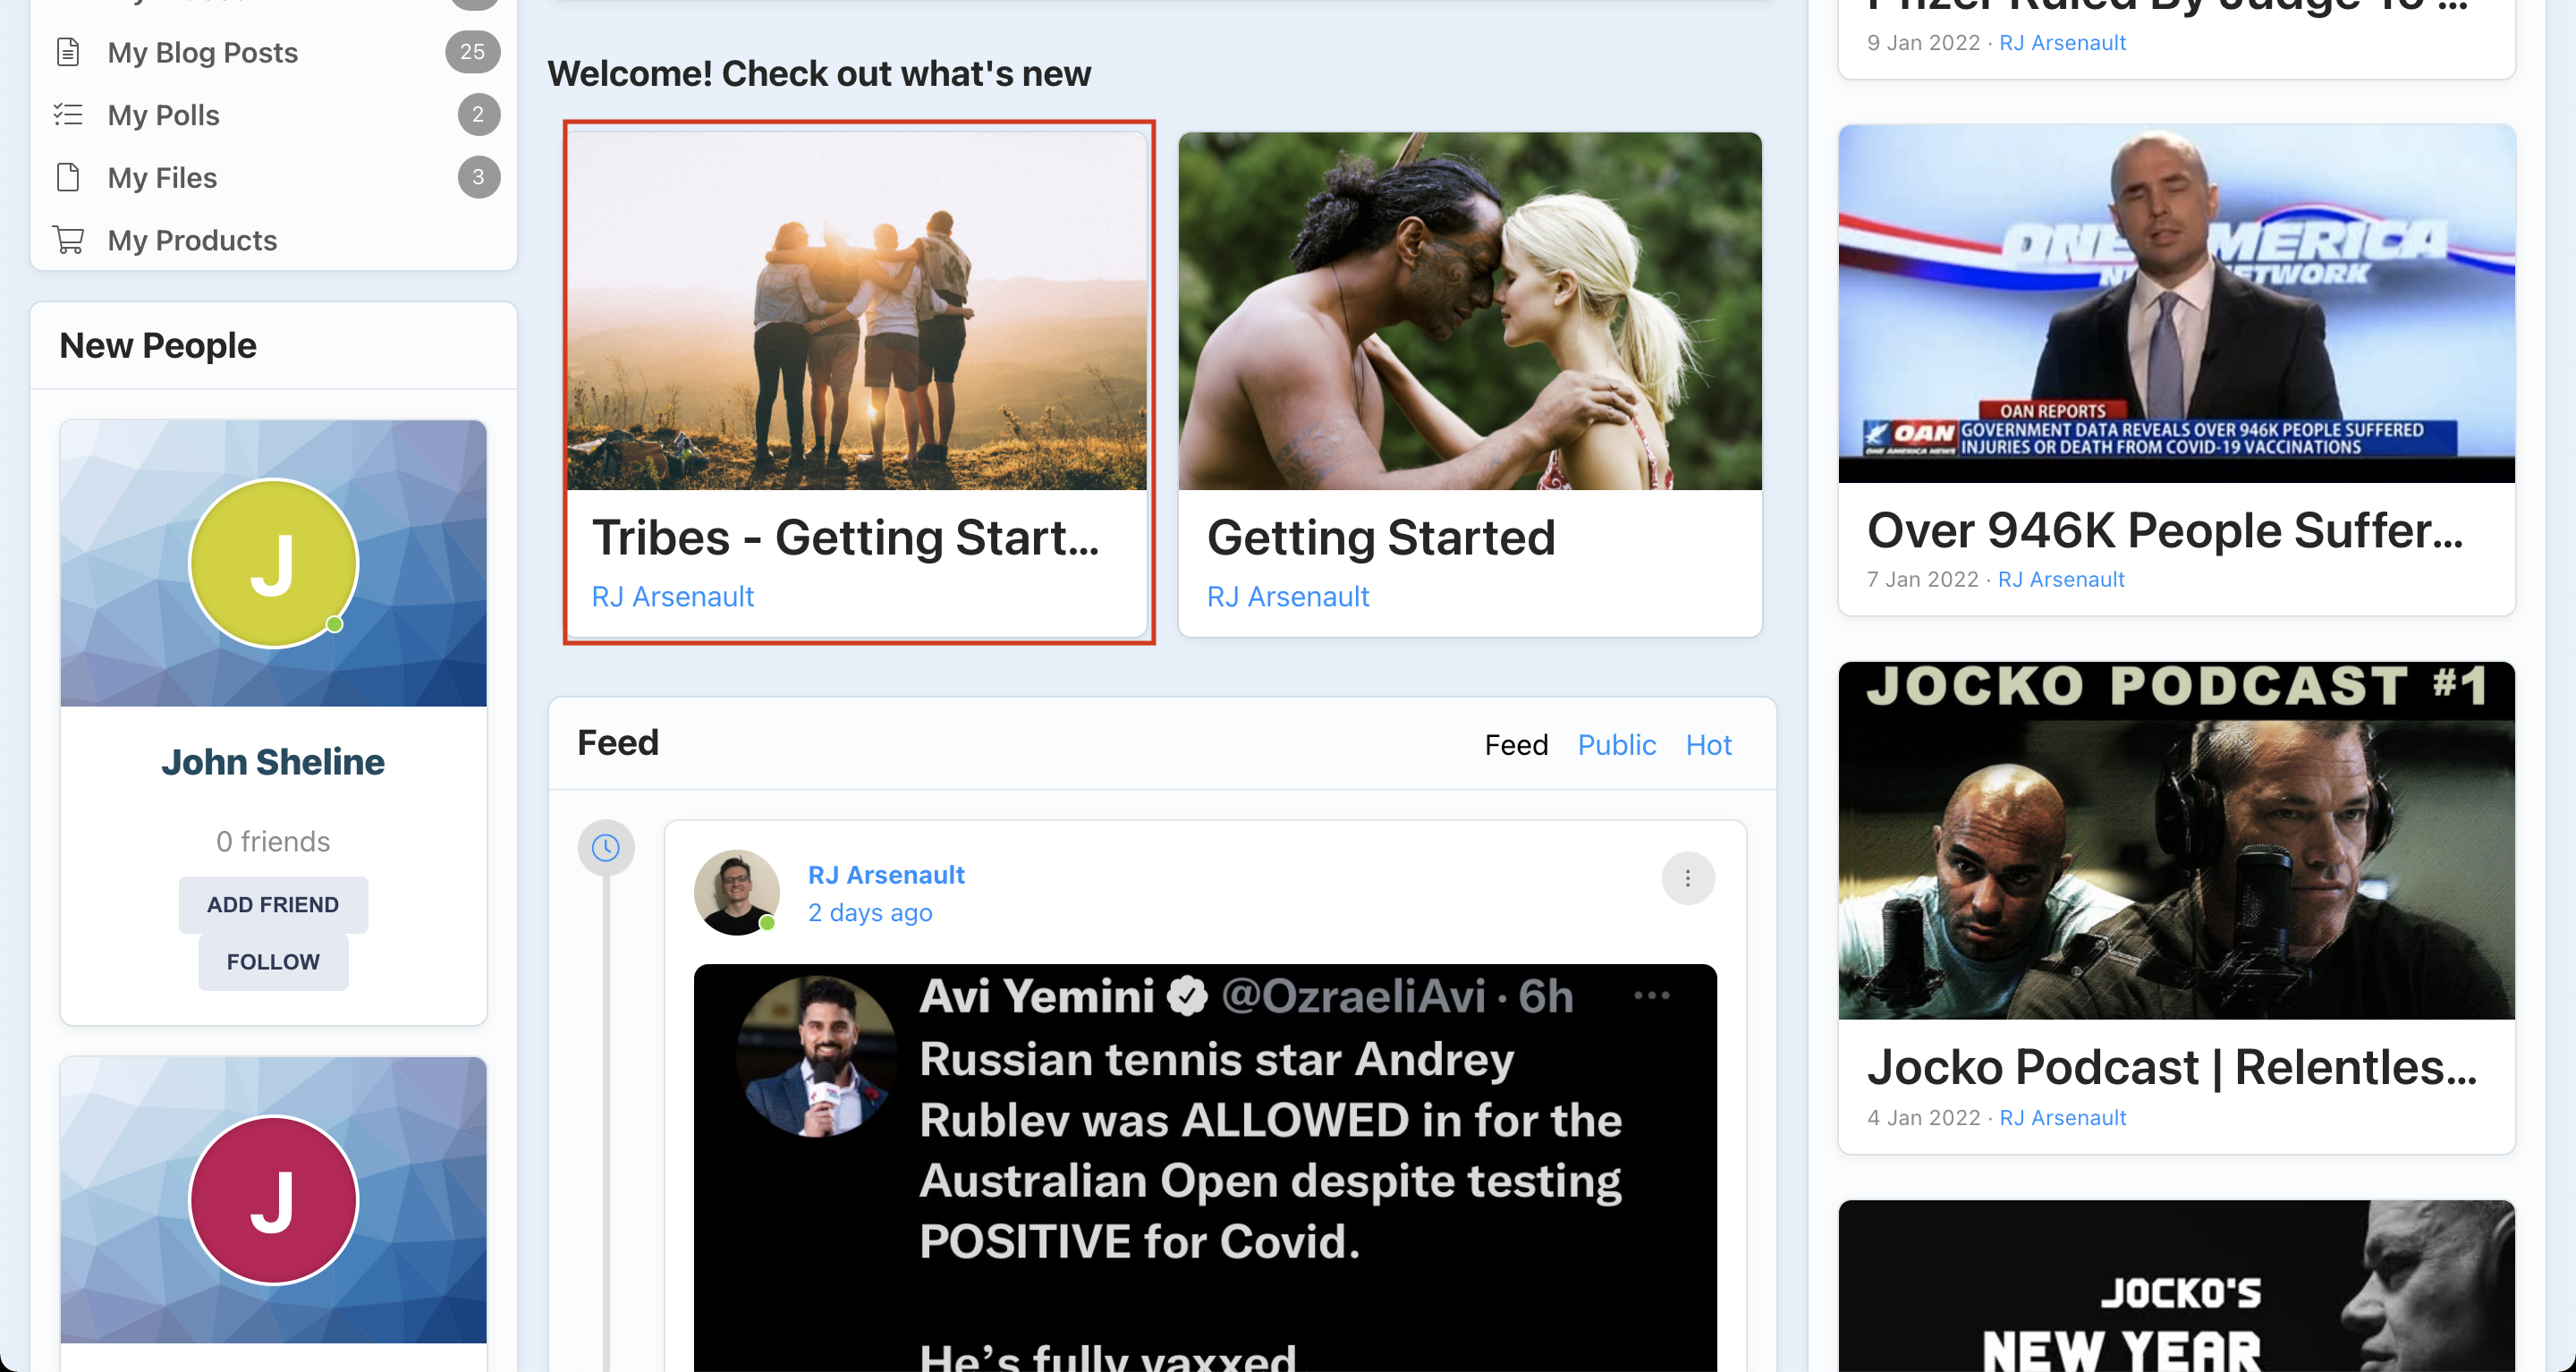
Task: Open the John Sheline profile name link
Action: [x=273, y=762]
